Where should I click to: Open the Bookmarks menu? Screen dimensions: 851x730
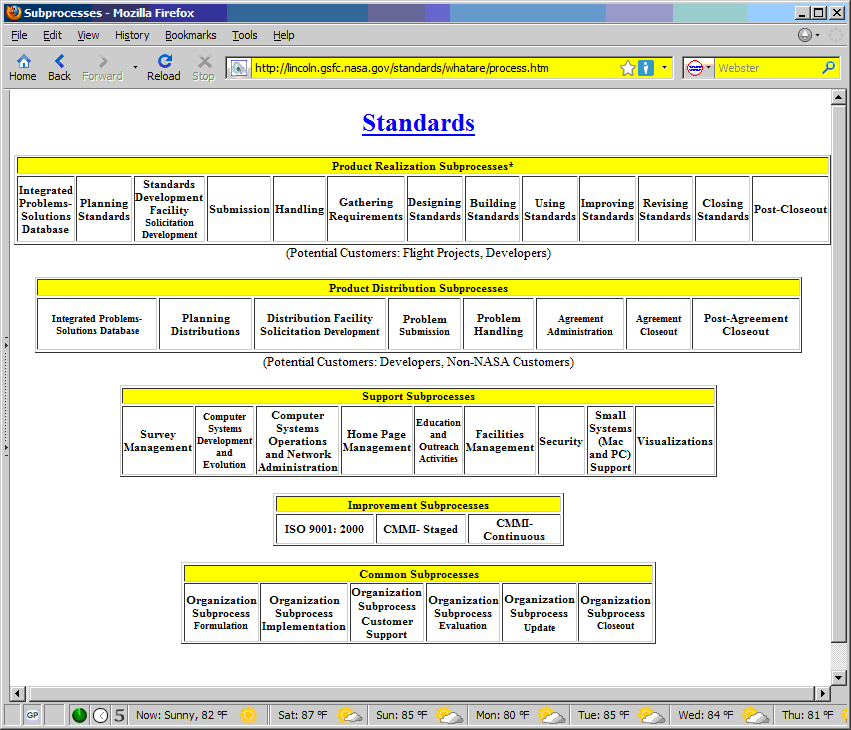190,35
